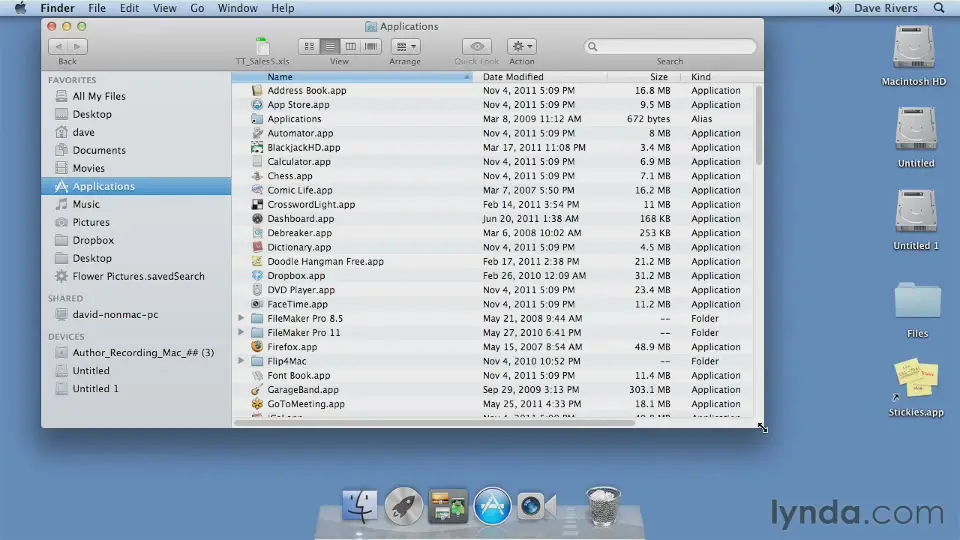Select Address Book.app icon
This screenshot has width=960, height=540.
point(257,91)
